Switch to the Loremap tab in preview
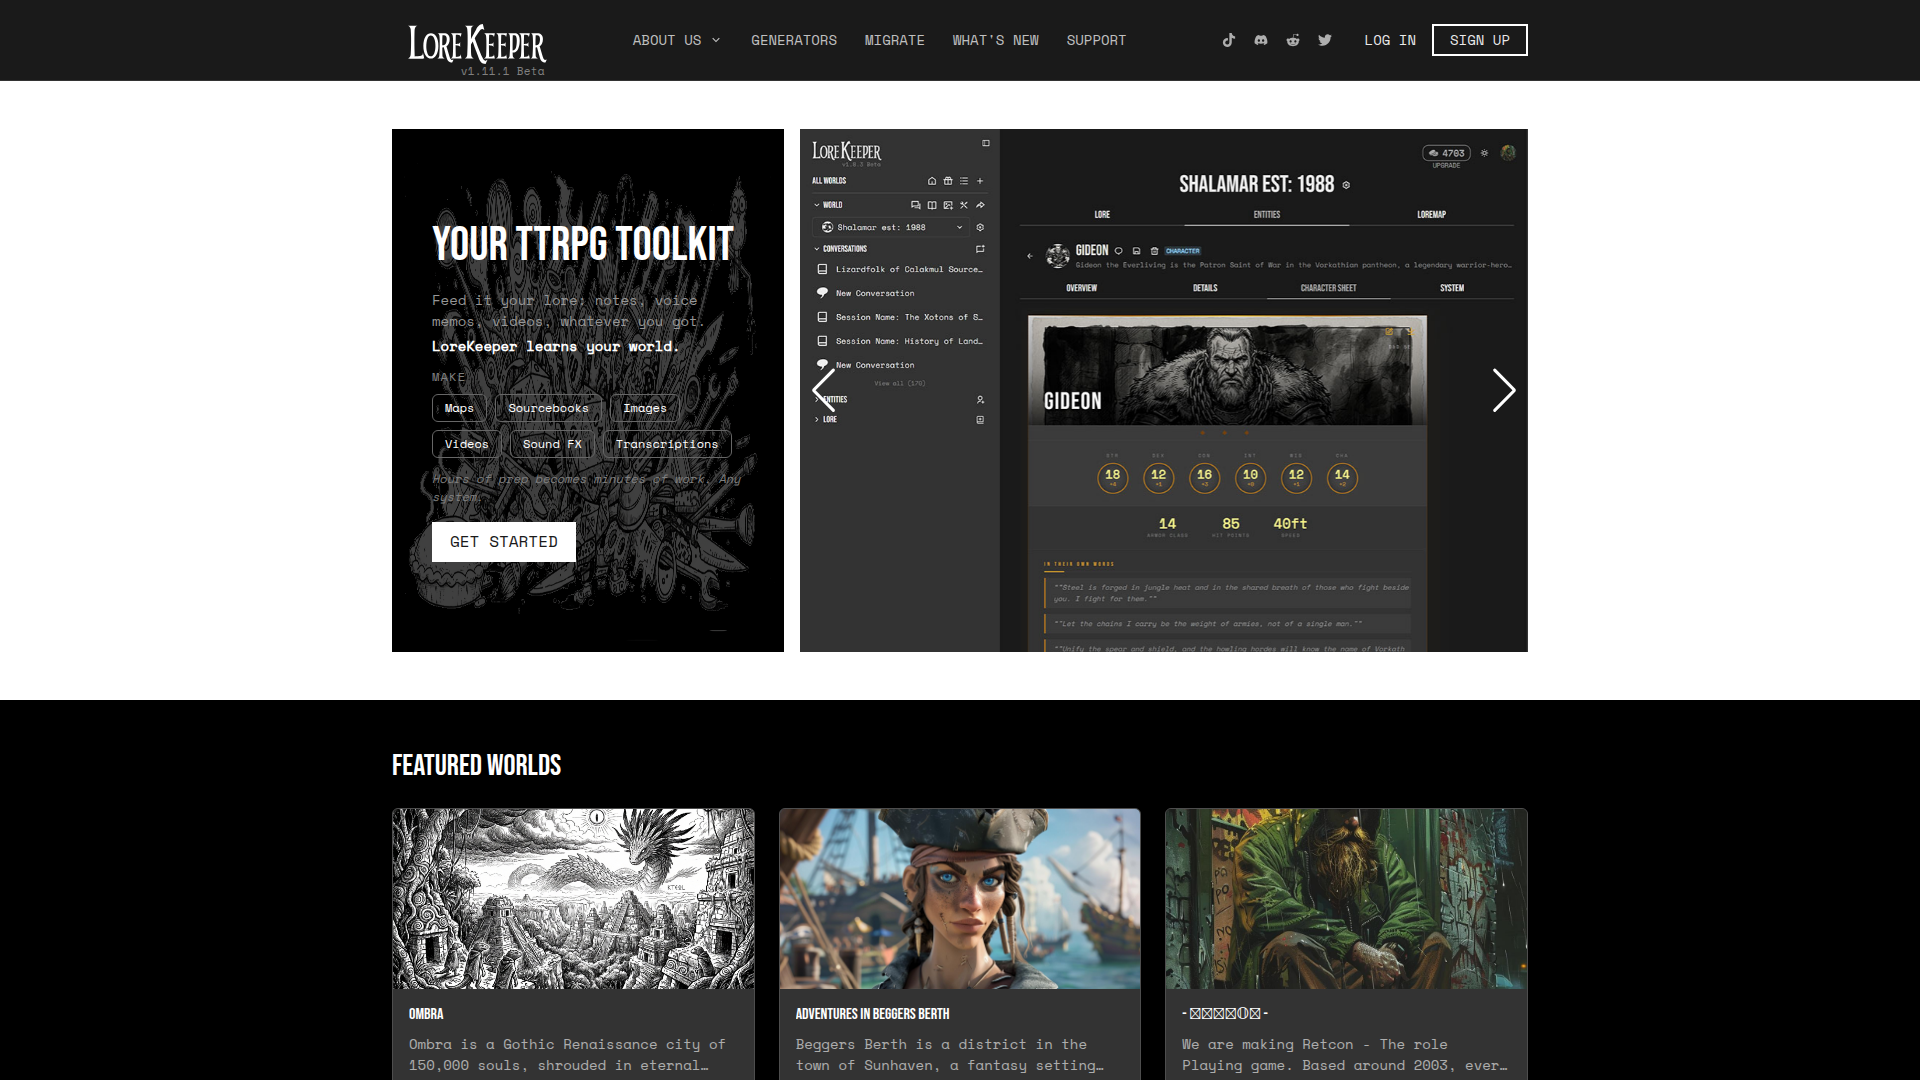Viewport: 1920px width, 1080px height. click(1431, 214)
